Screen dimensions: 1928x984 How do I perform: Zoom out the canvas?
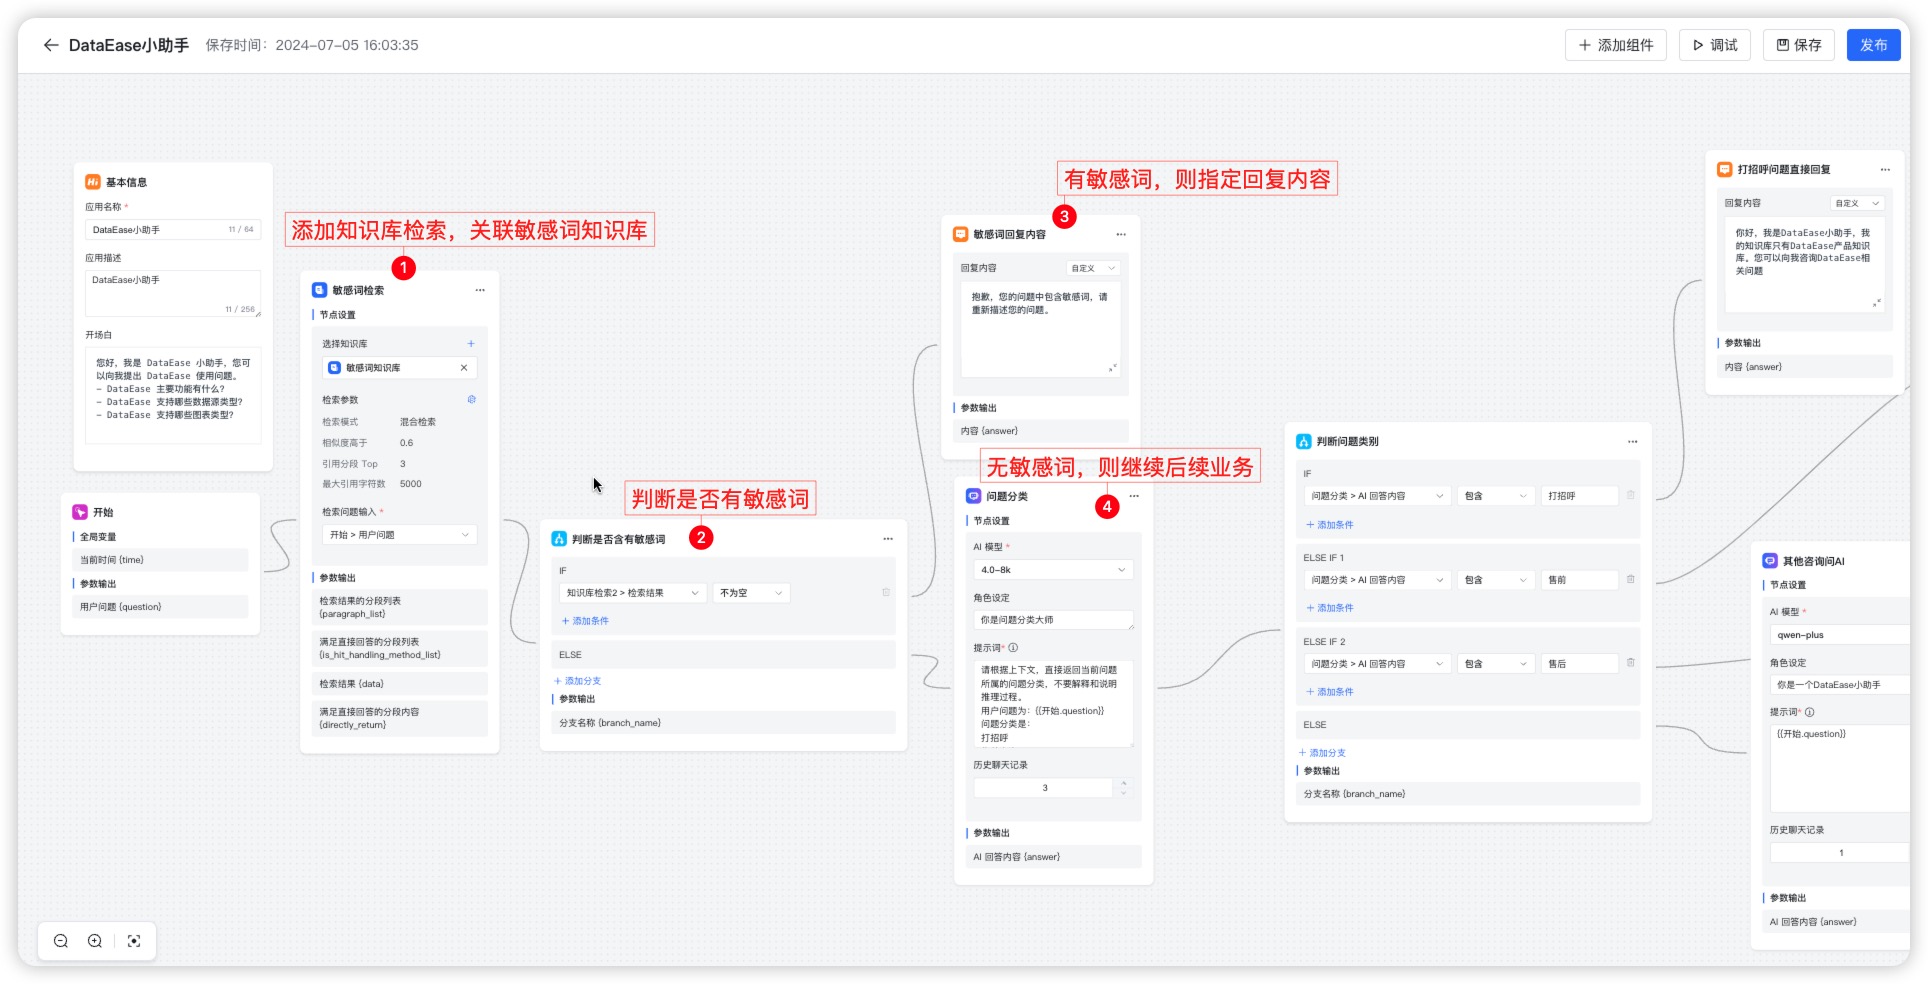61,941
